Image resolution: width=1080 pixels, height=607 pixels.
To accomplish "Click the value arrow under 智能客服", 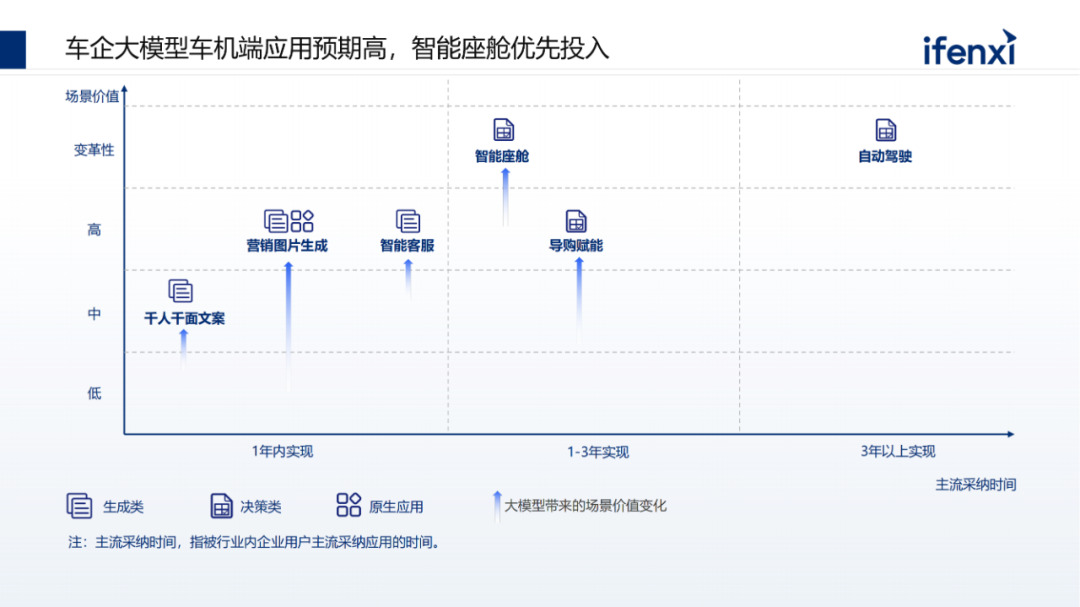I will click(x=408, y=280).
